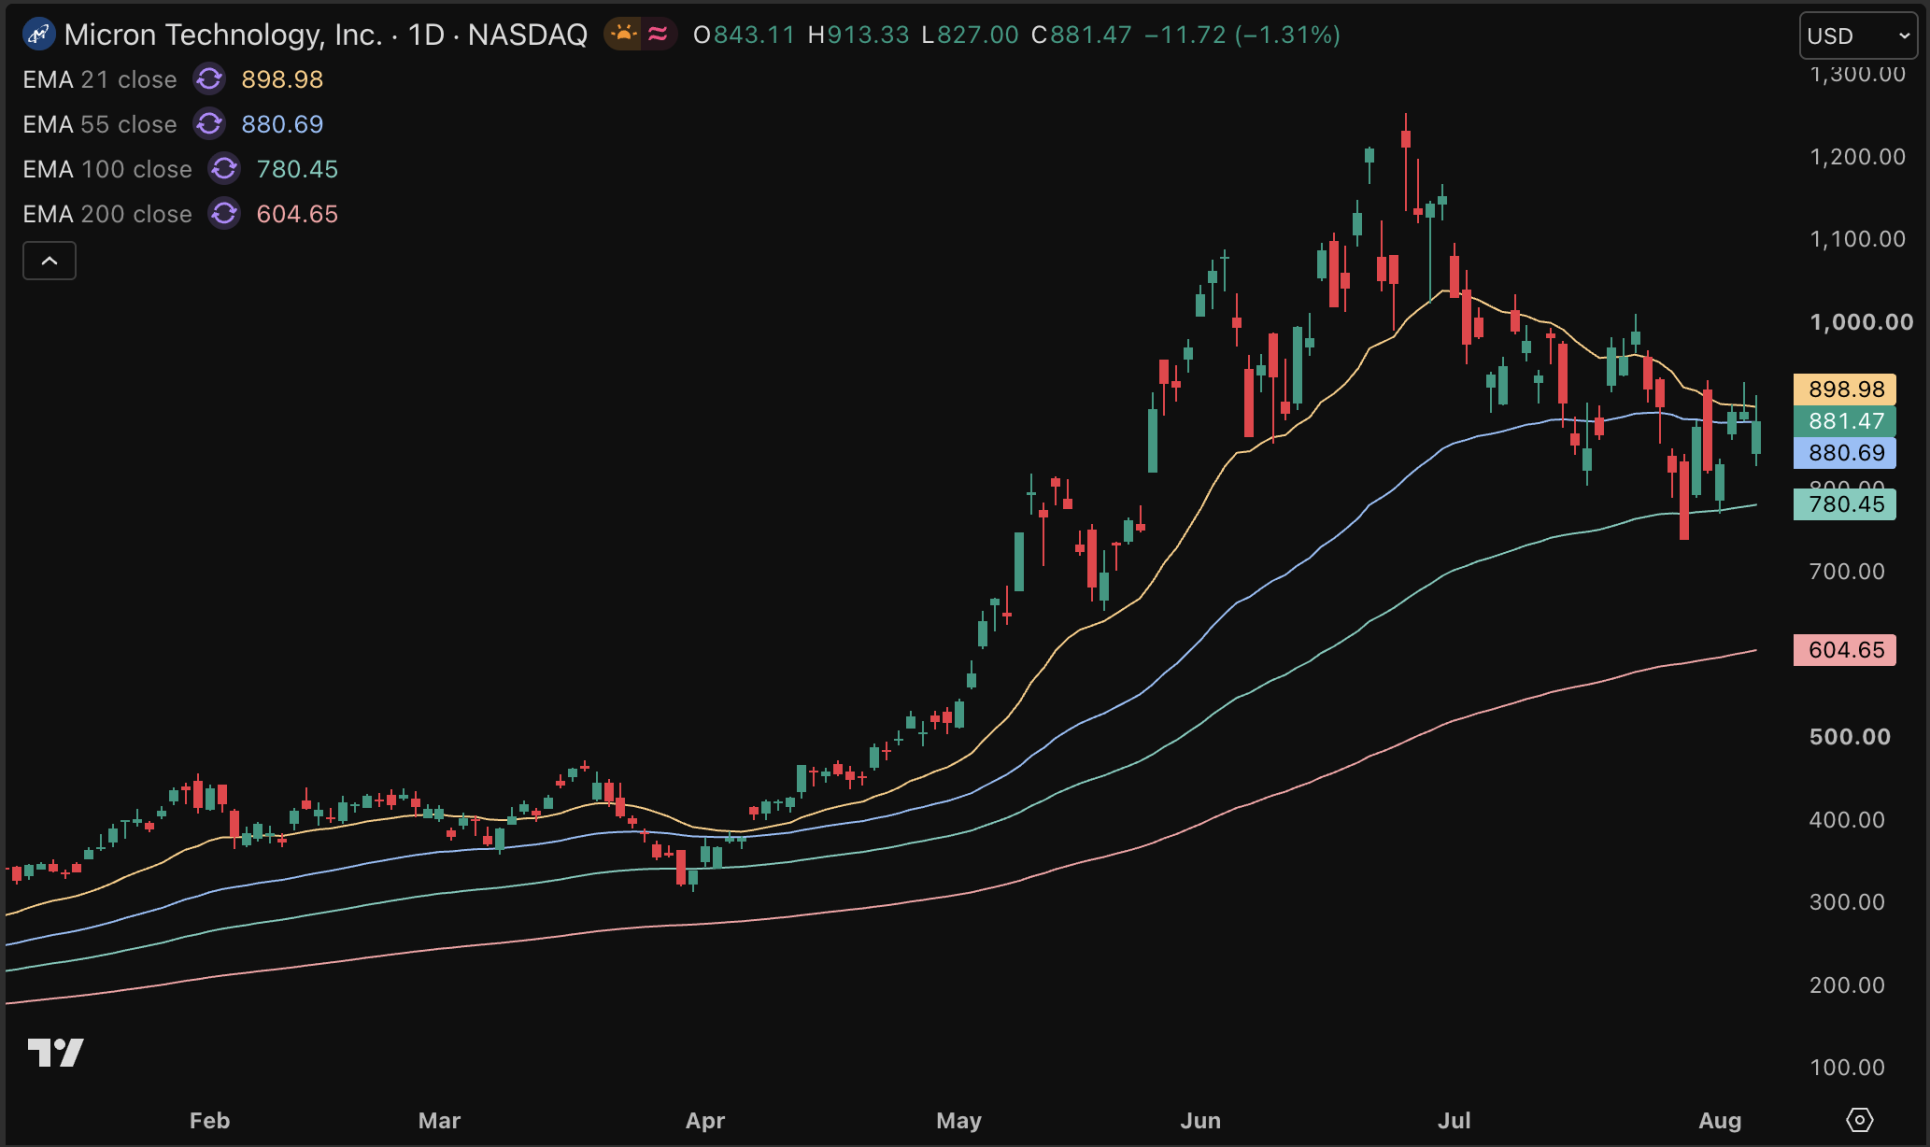The image size is (1930, 1147).
Task: Select the EMA 100 close indicator label
Action: [x=107, y=169]
